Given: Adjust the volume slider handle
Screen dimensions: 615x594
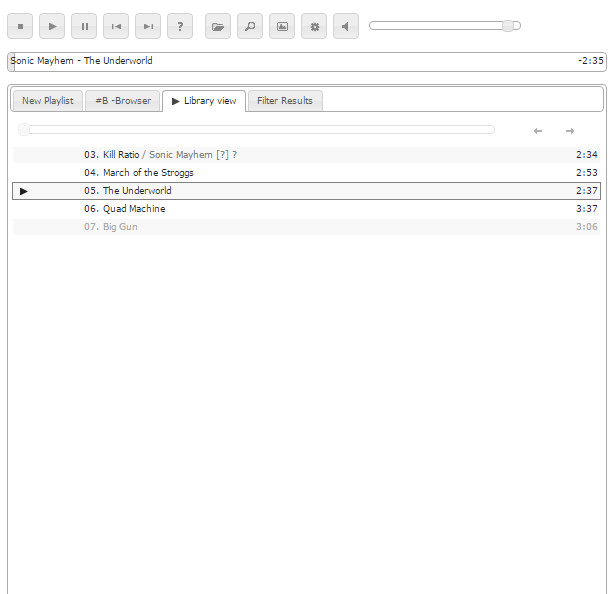Looking at the screenshot, I should pos(508,26).
